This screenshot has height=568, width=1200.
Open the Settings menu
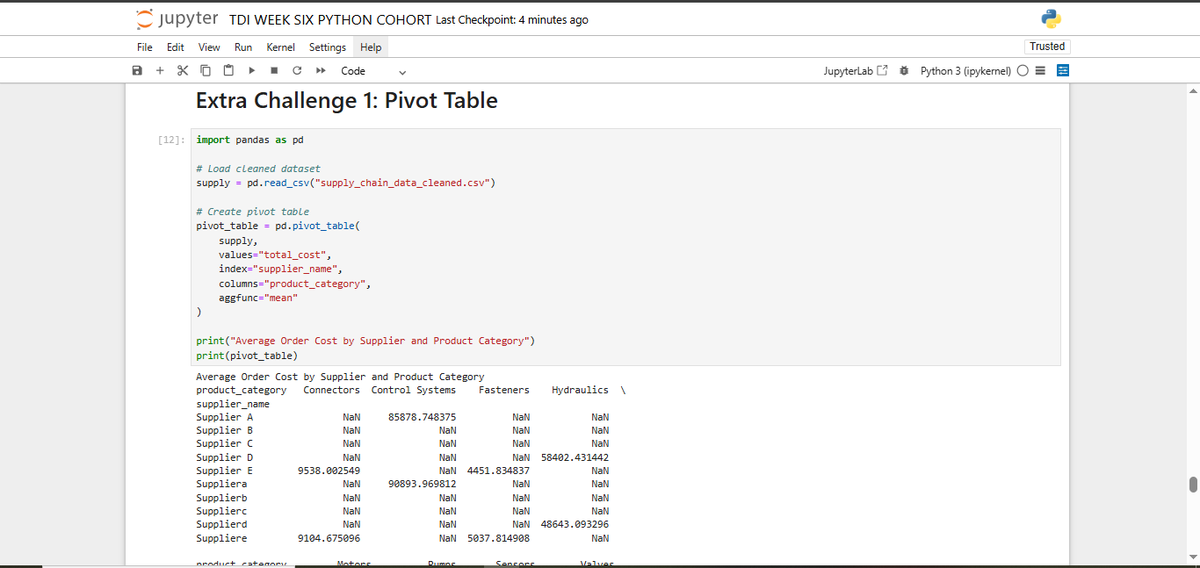327,47
